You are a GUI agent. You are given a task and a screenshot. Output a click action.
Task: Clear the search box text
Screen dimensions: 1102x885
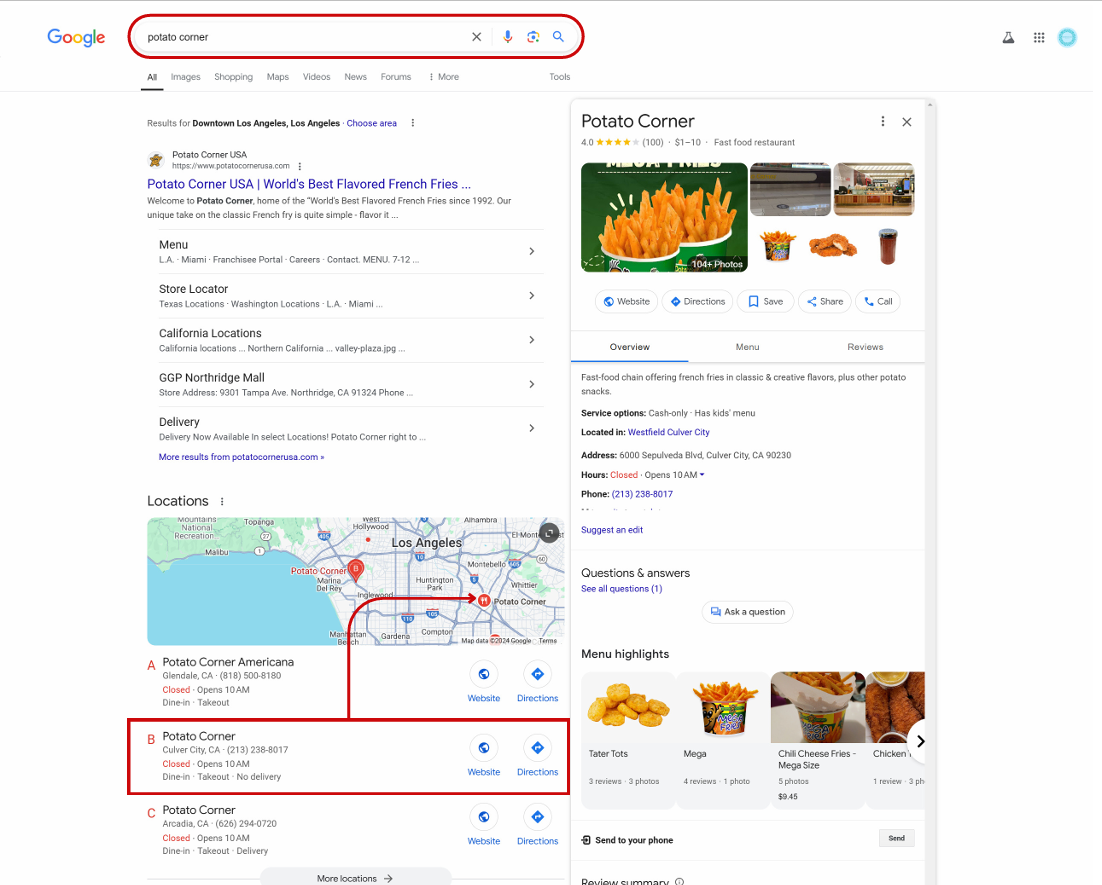click(x=476, y=37)
